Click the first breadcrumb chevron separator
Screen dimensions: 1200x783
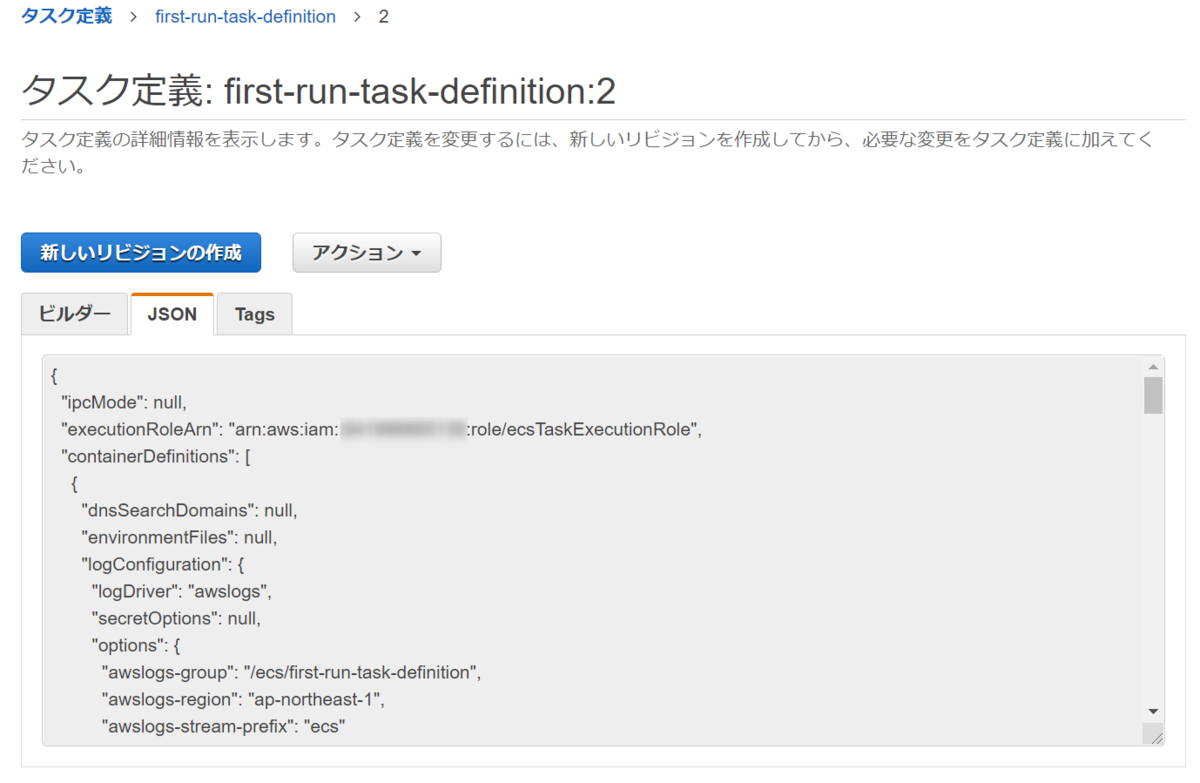click(133, 17)
